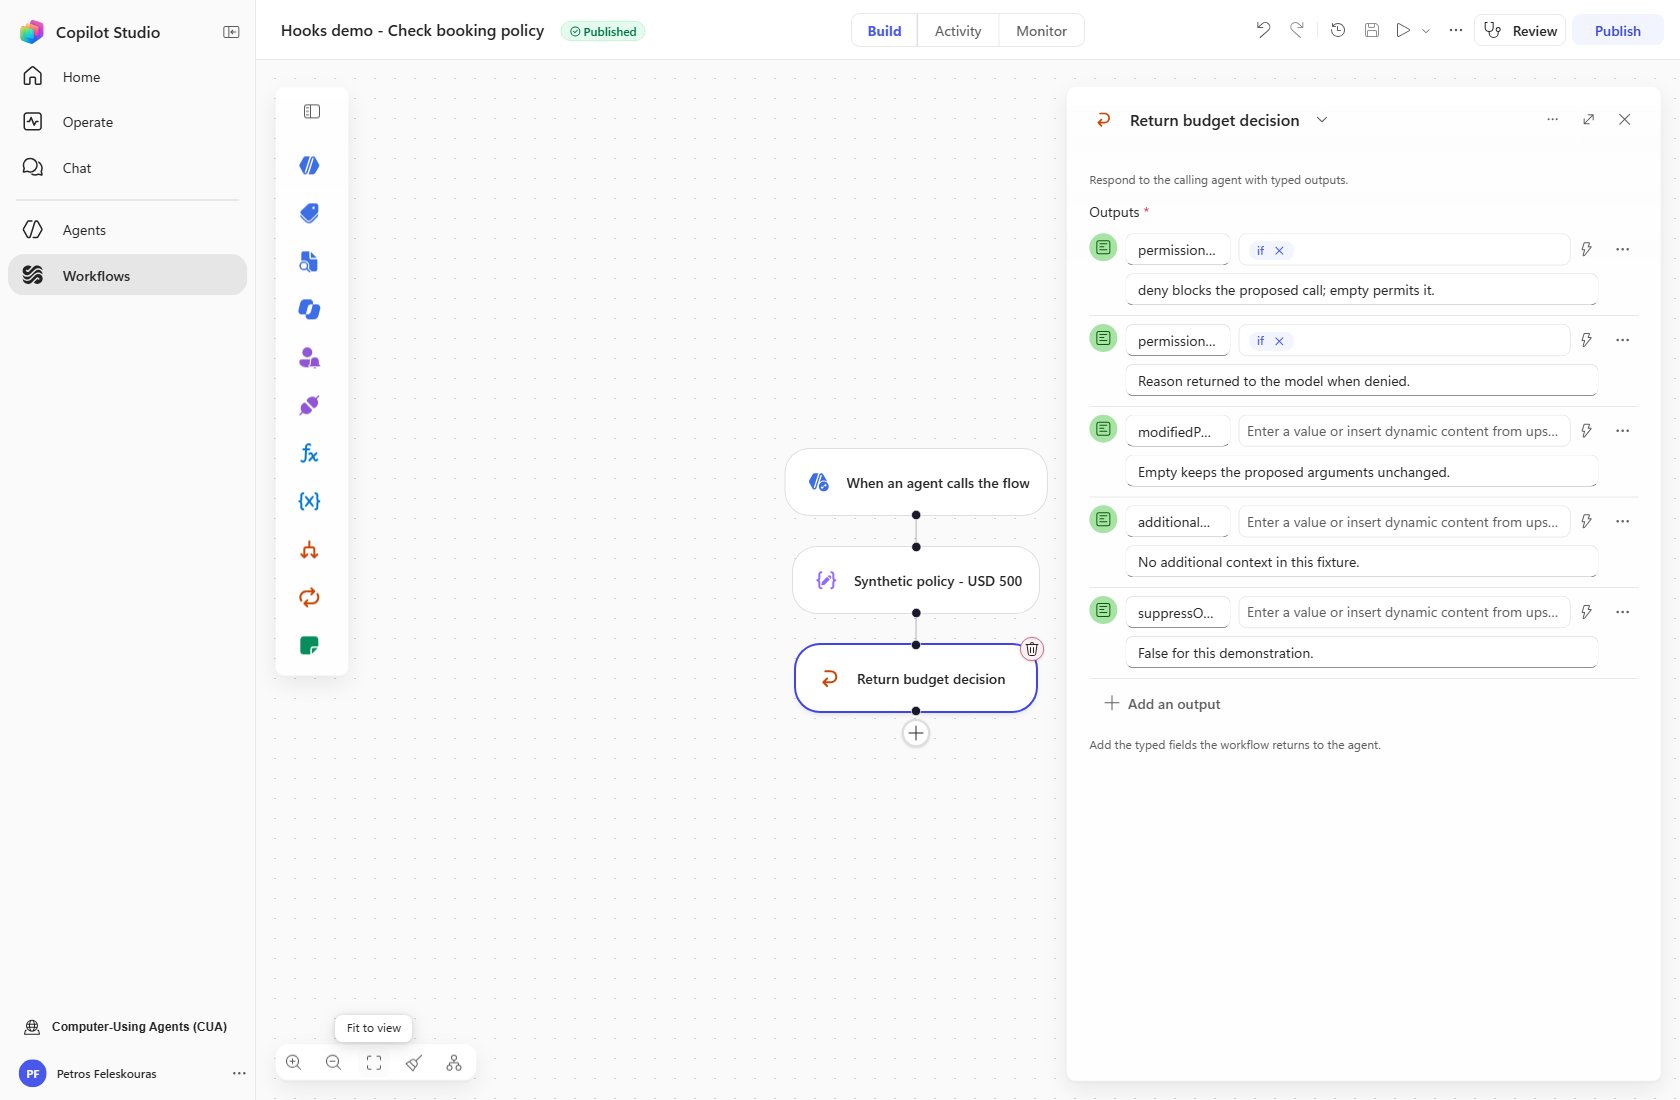The width and height of the screenshot is (1680, 1100).
Task: Expand the panel to full size
Action: coord(1589,119)
